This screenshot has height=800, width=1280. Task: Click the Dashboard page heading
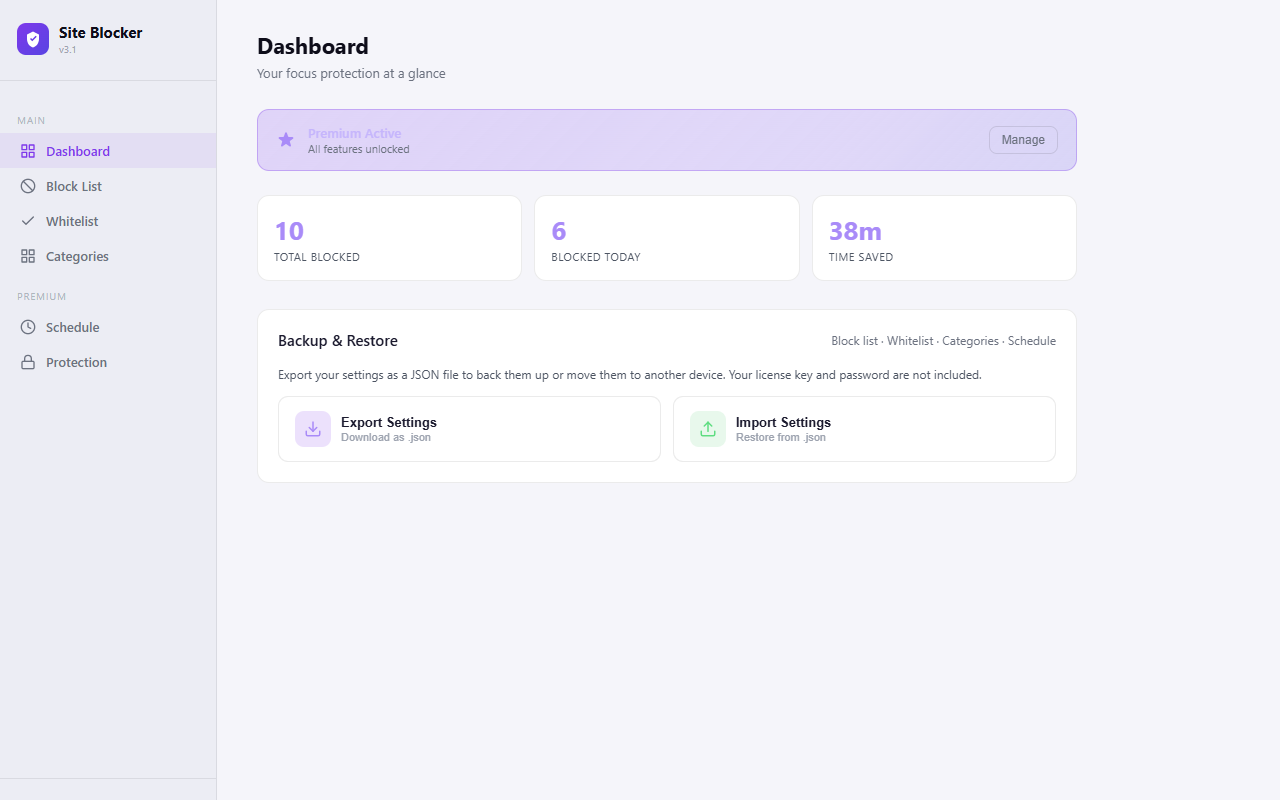[313, 46]
